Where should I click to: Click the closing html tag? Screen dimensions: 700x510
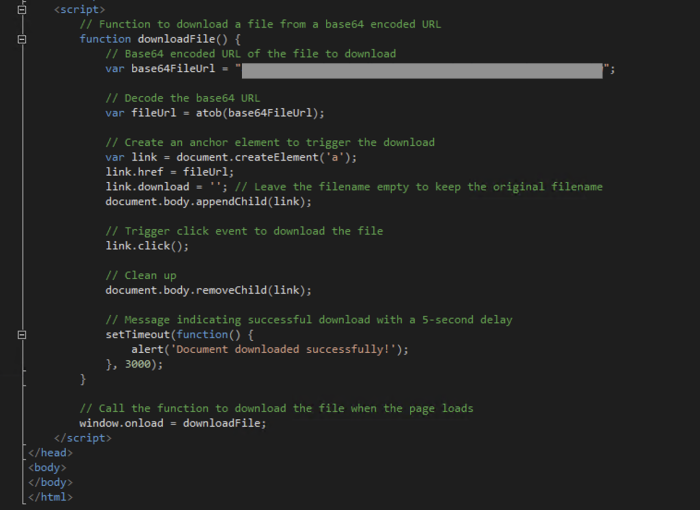coord(50,497)
